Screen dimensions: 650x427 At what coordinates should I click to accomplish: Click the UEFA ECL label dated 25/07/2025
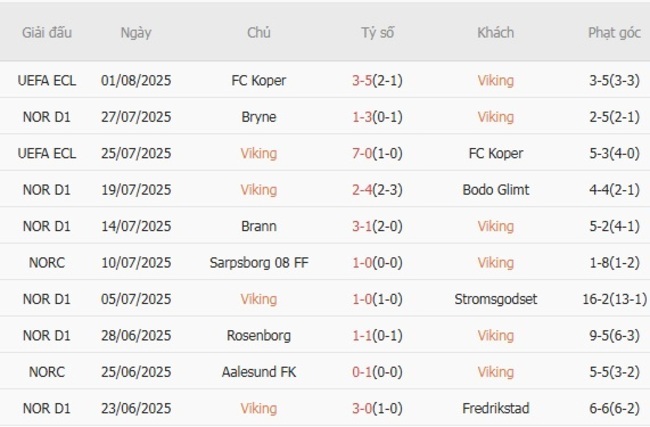47,154
